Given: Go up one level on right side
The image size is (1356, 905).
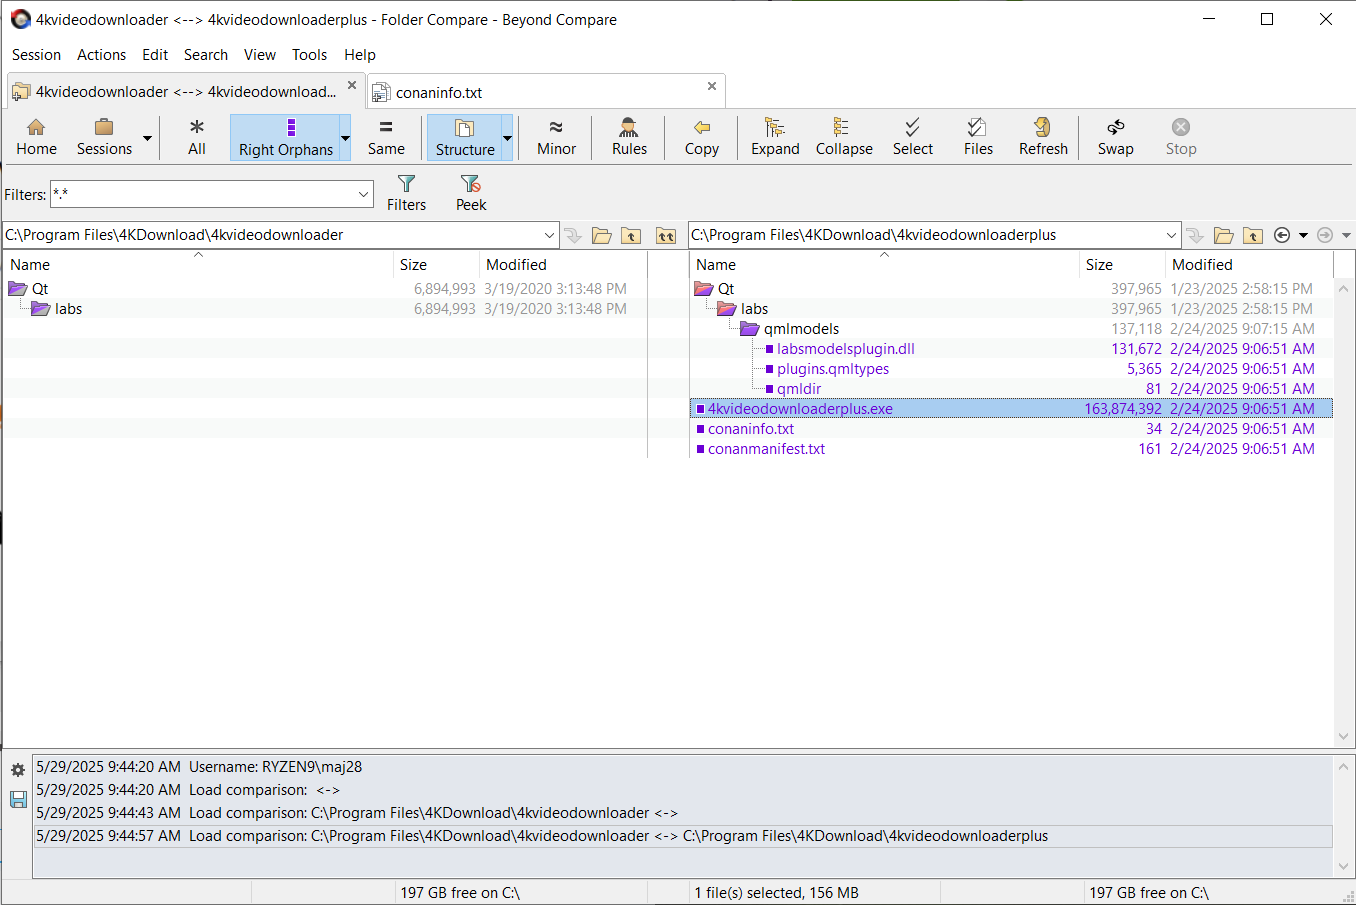Looking at the screenshot, I should pyautogui.click(x=1253, y=235).
